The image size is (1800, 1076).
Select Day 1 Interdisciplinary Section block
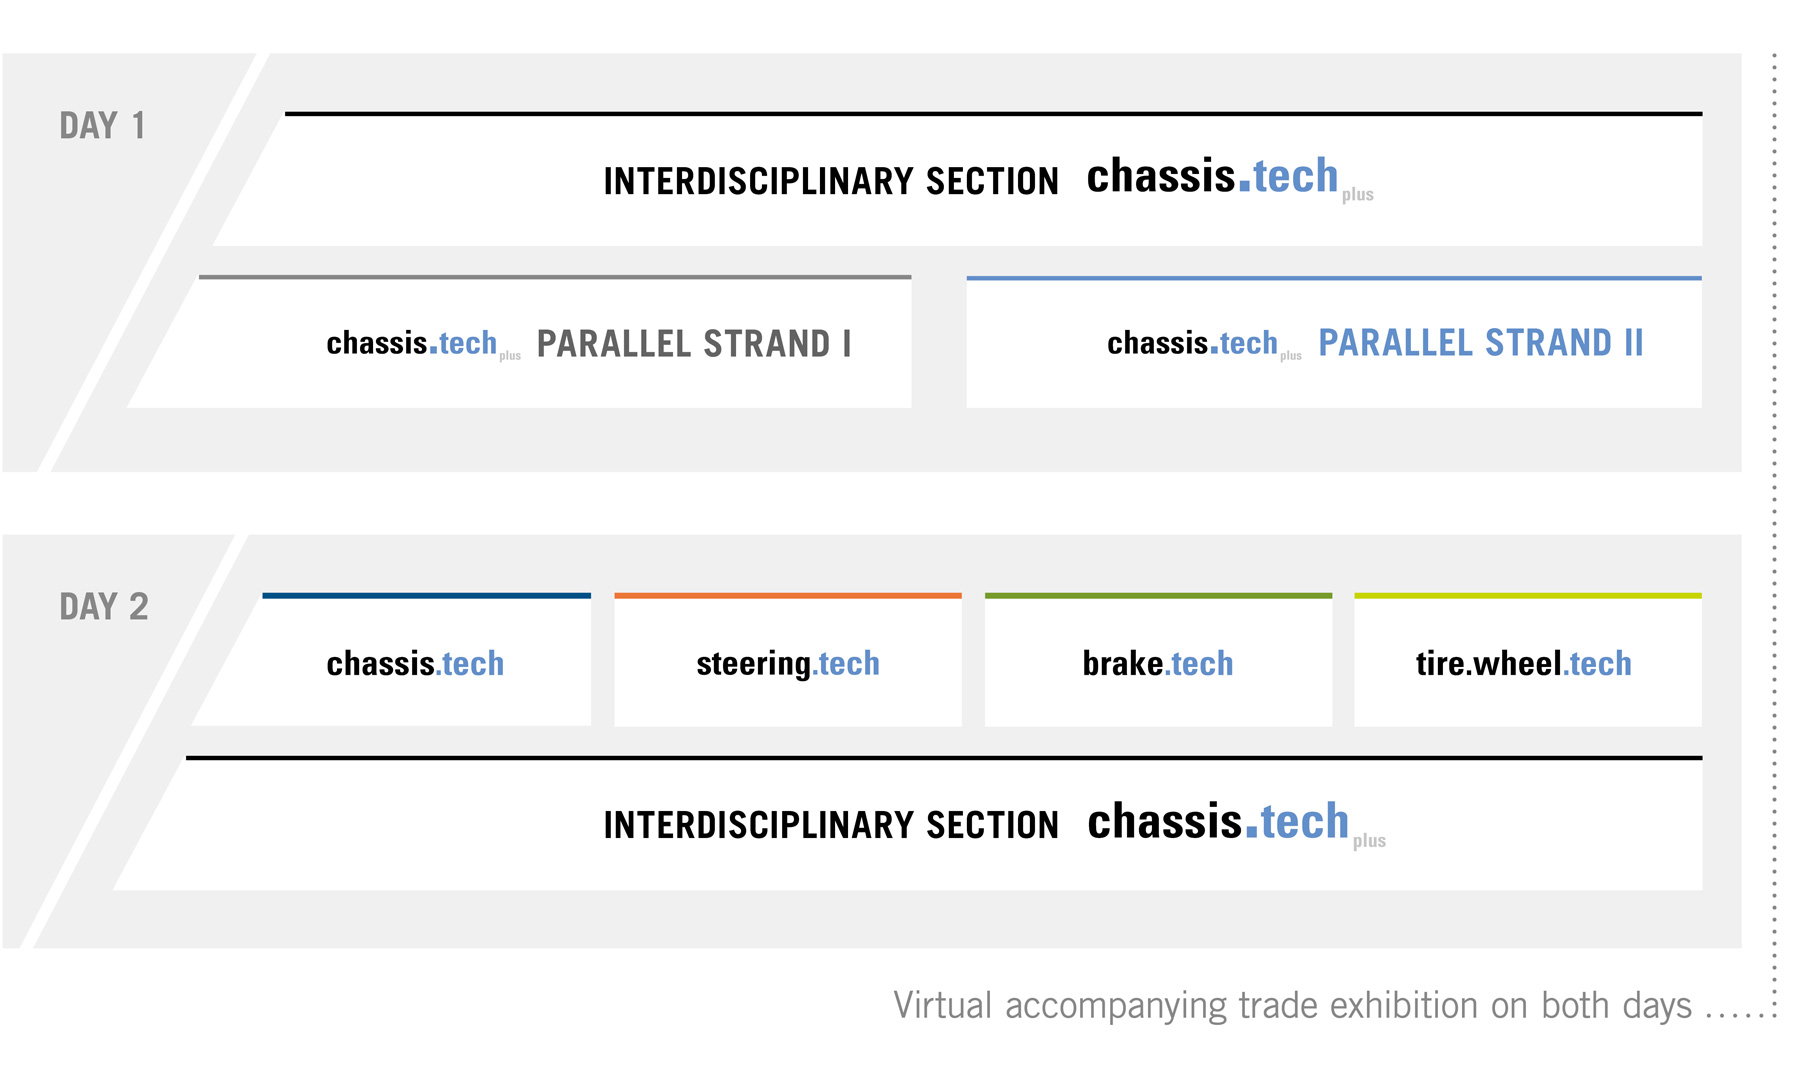957,179
